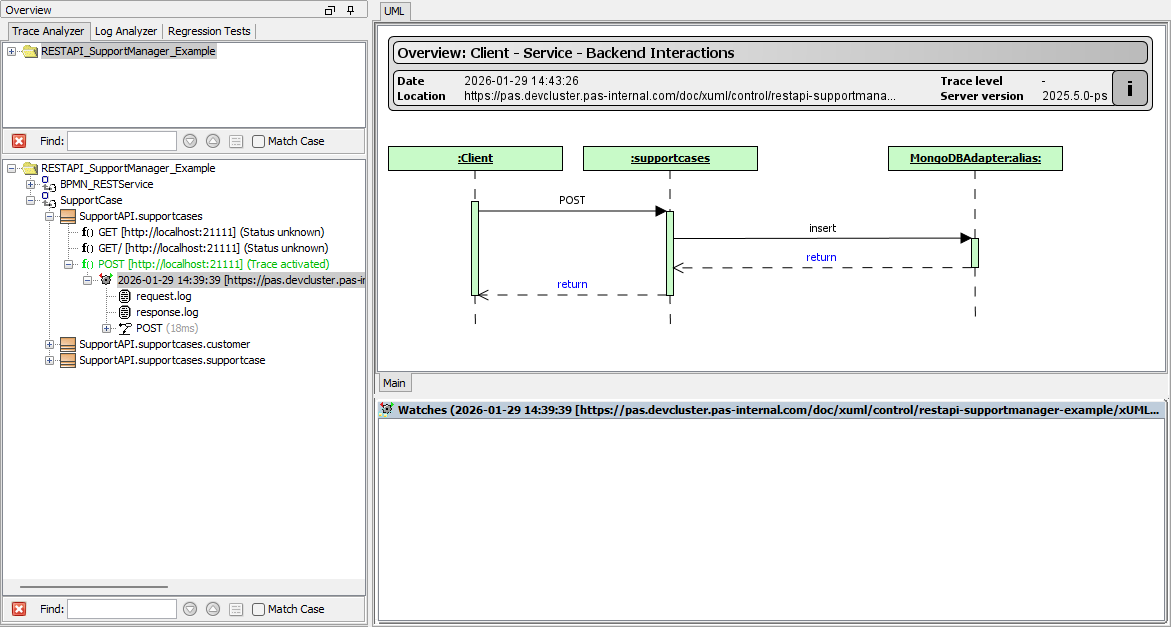The image size is (1171, 627).
Task: Undock the Overview panel using float icon
Action: (x=331, y=10)
